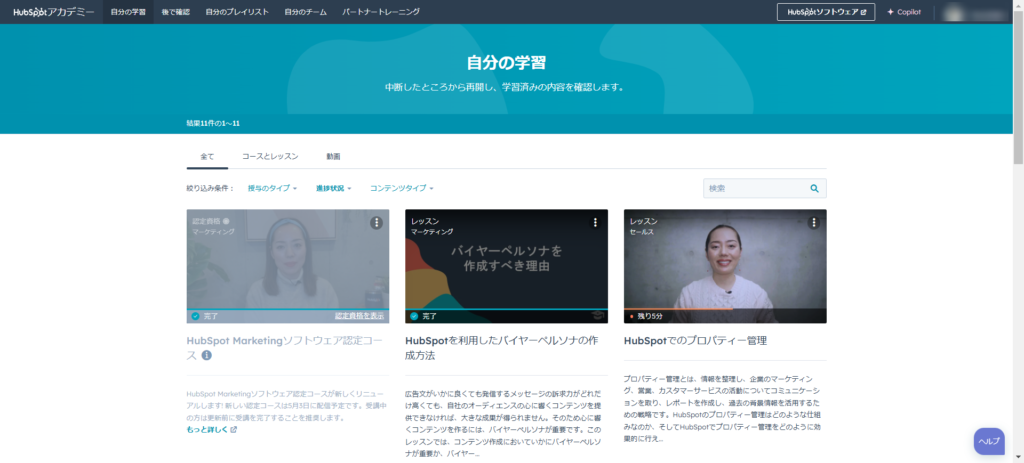Click the HubSpot アカデミー logo
The height and width of the screenshot is (463, 1024).
coord(54,12)
